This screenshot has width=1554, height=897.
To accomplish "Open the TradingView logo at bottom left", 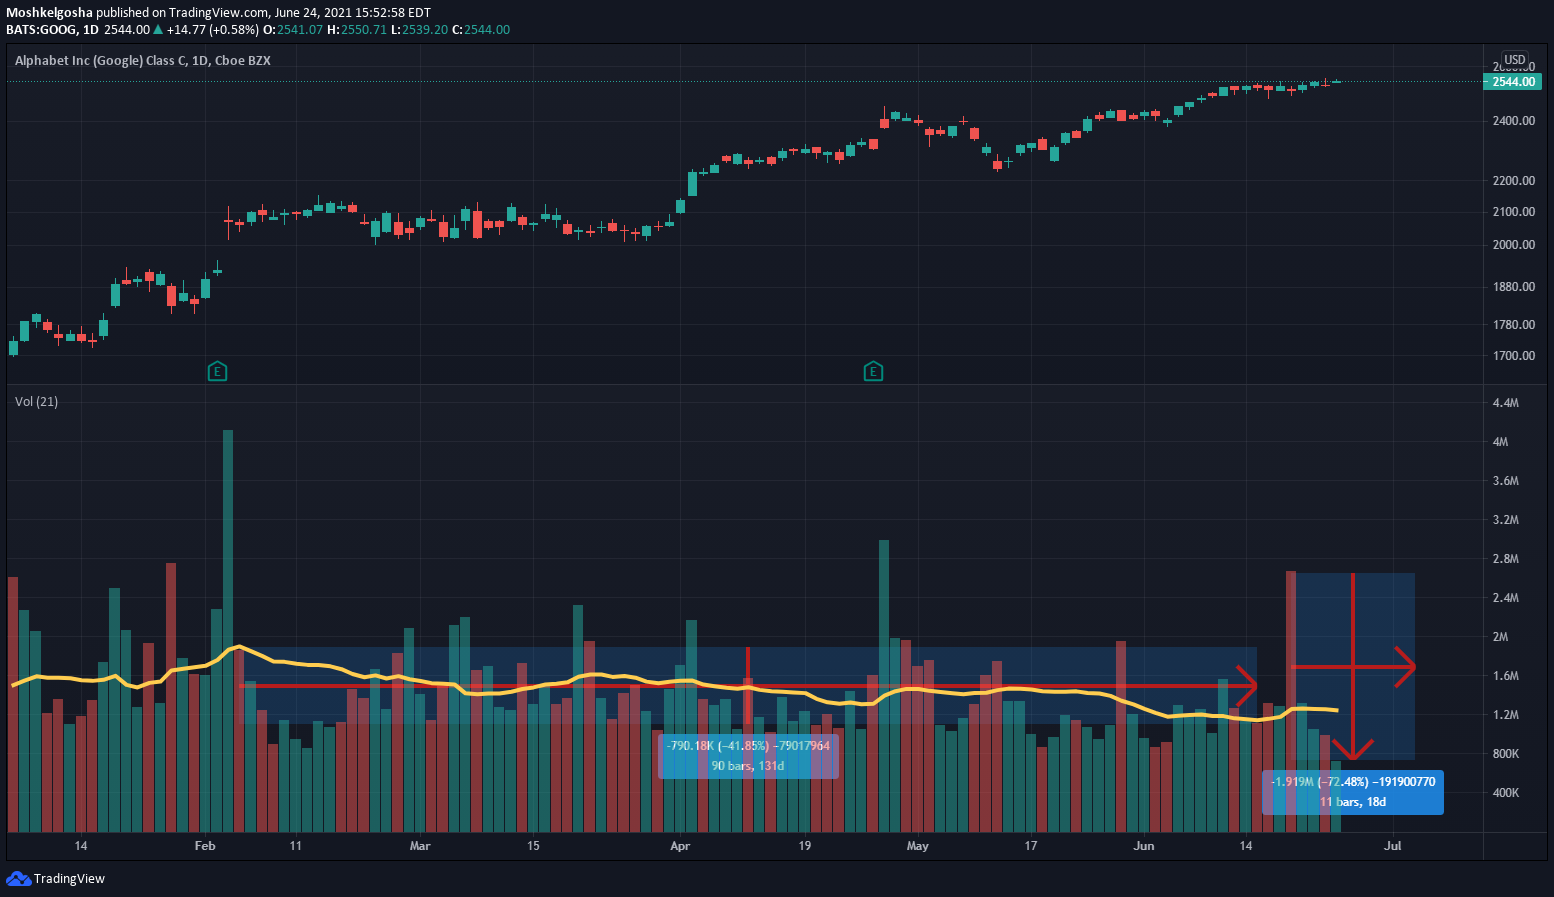I will point(56,879).
